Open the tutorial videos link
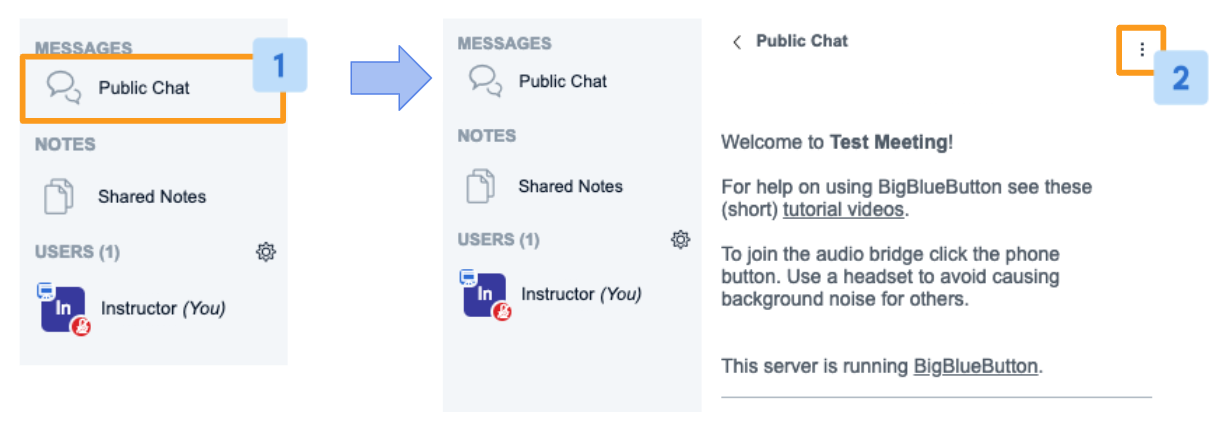Screen dimensions: 1219x424 [843, 210]
